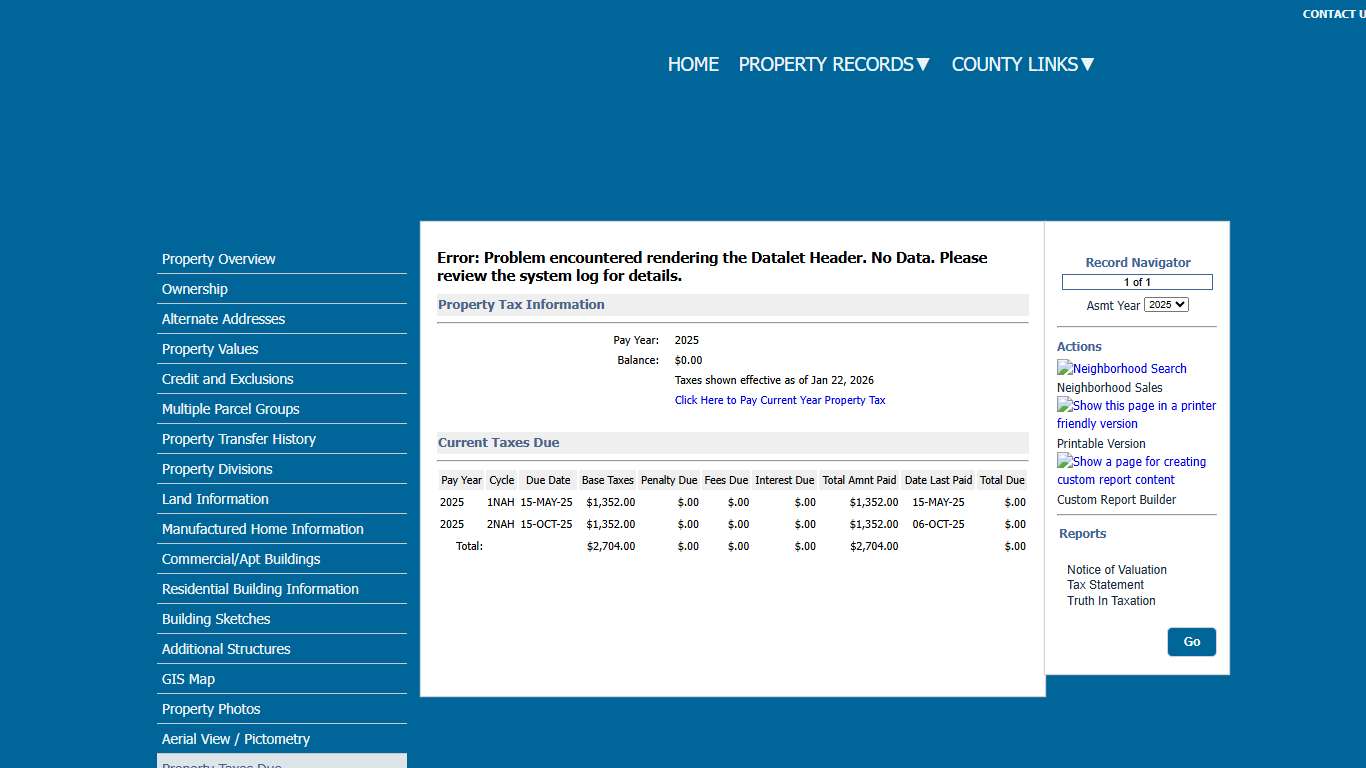This screenshot has height=768, width=1366.
Task: Click Here to Pay Current Year Property Tax
Action: (x=779, y=399)
